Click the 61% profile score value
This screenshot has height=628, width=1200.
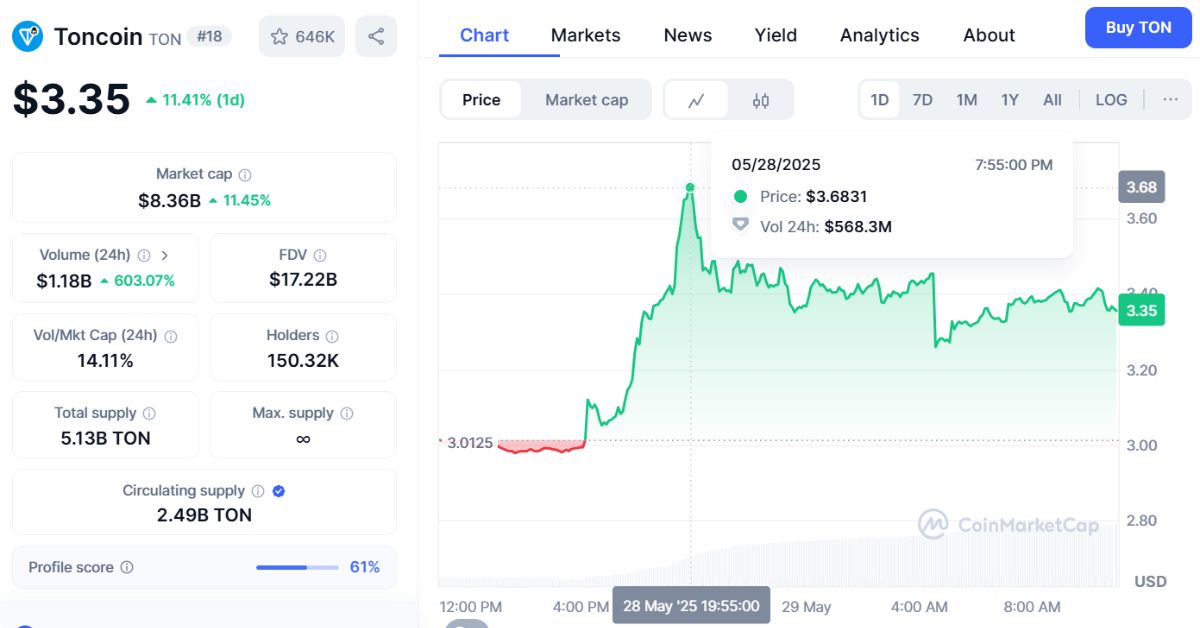[365, 567]
